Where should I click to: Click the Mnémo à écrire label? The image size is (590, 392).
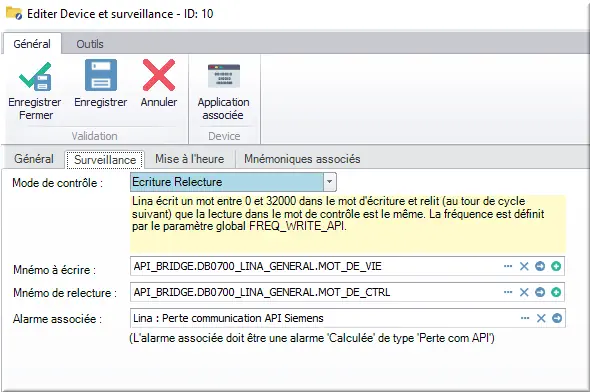coord(55,270)
